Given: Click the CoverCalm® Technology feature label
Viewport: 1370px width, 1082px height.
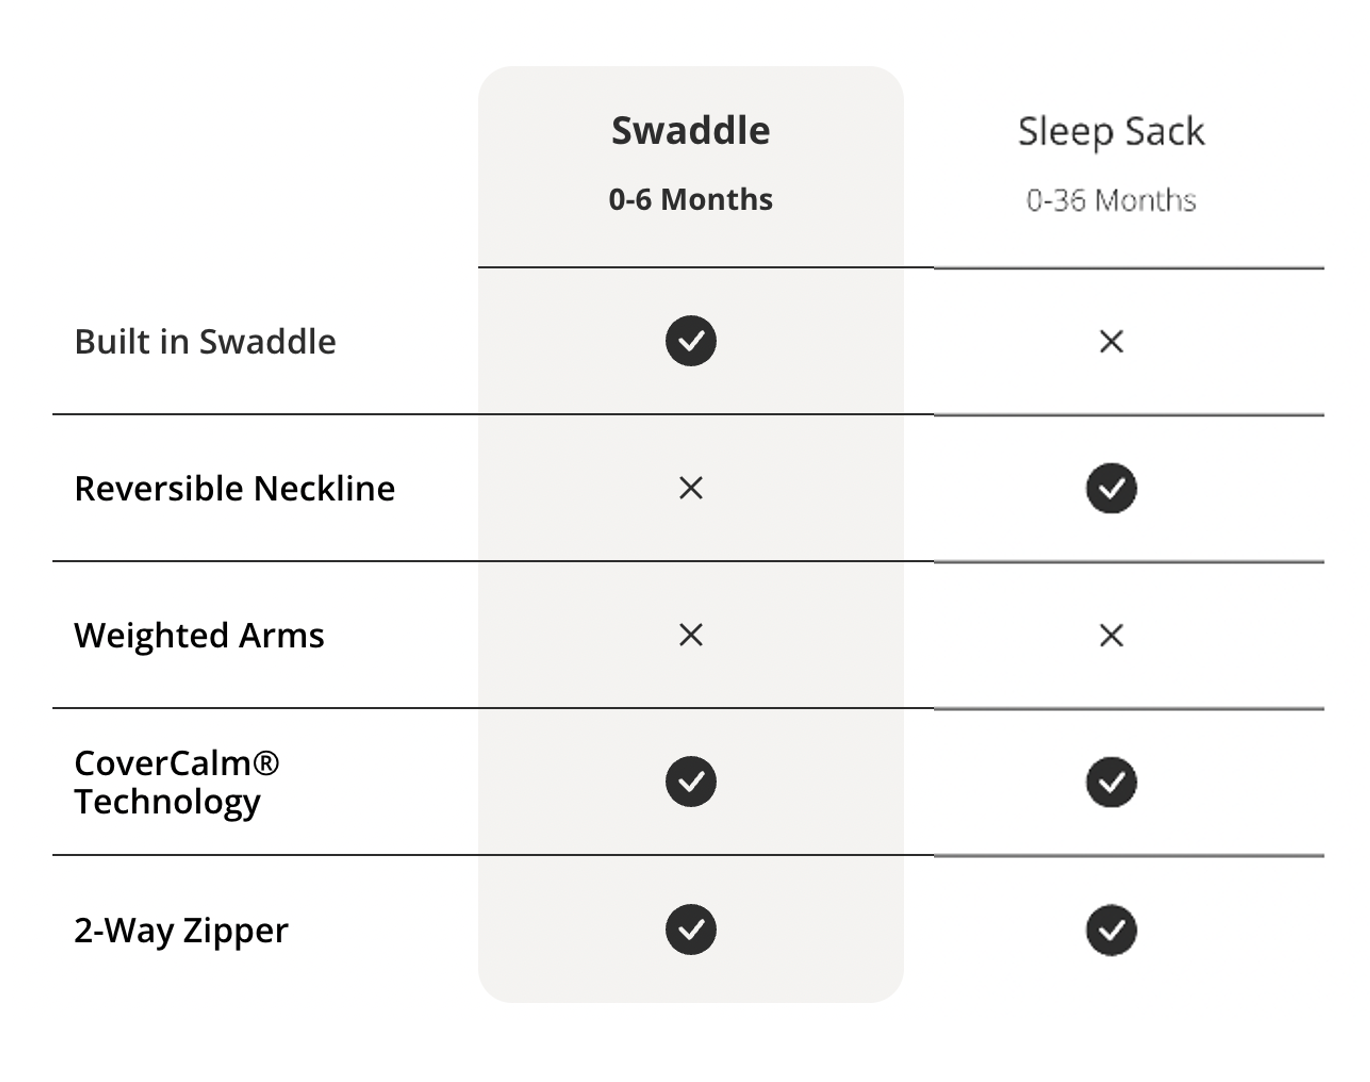Looking at the screenshot, I should click(x=176, y=782).
